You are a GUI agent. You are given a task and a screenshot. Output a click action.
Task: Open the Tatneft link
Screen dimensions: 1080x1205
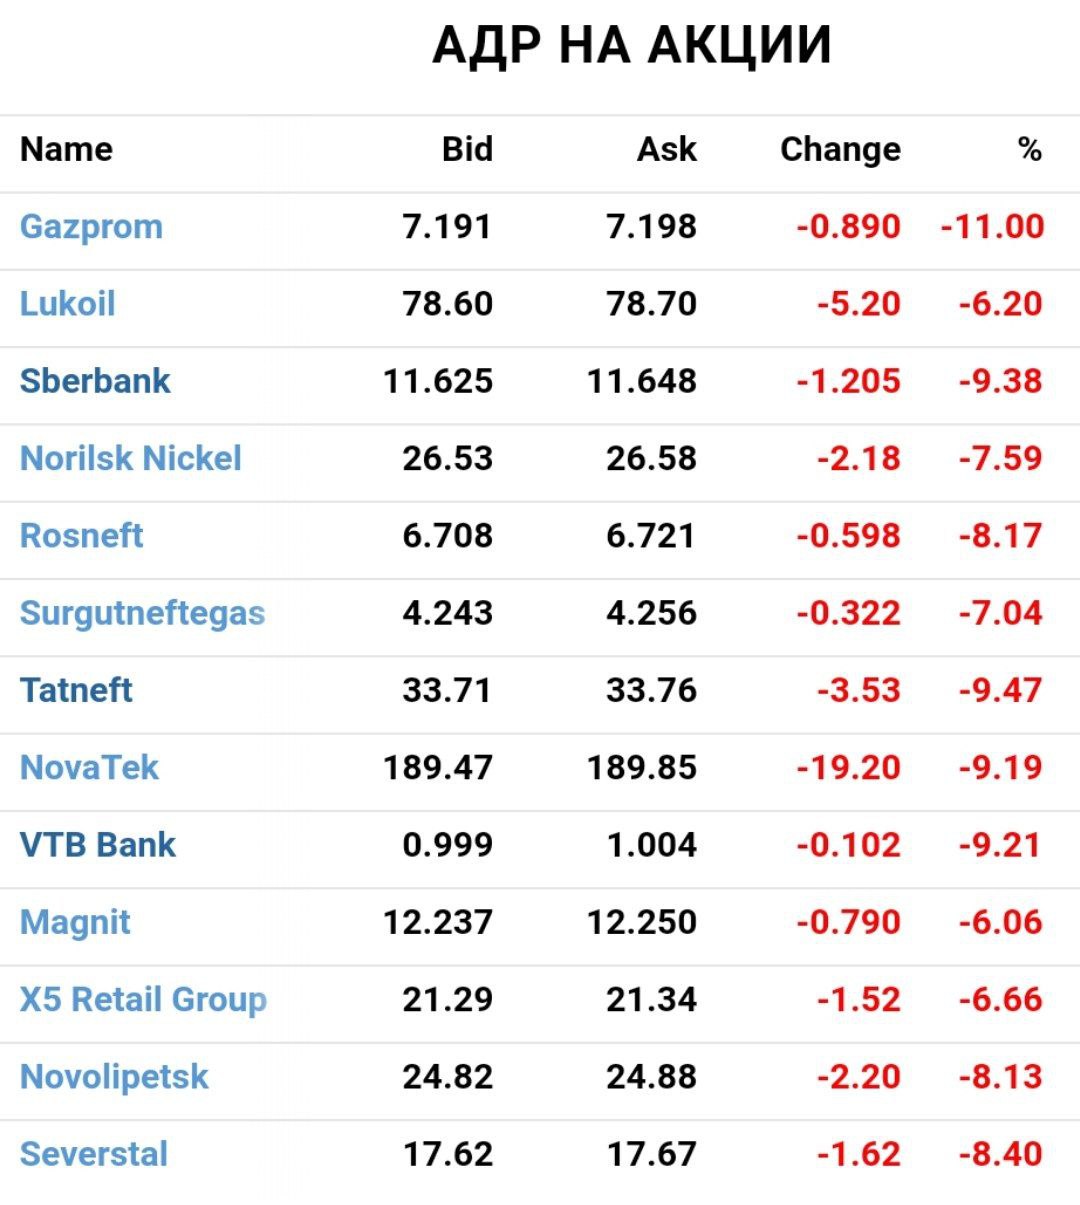(x=76, y=690)
